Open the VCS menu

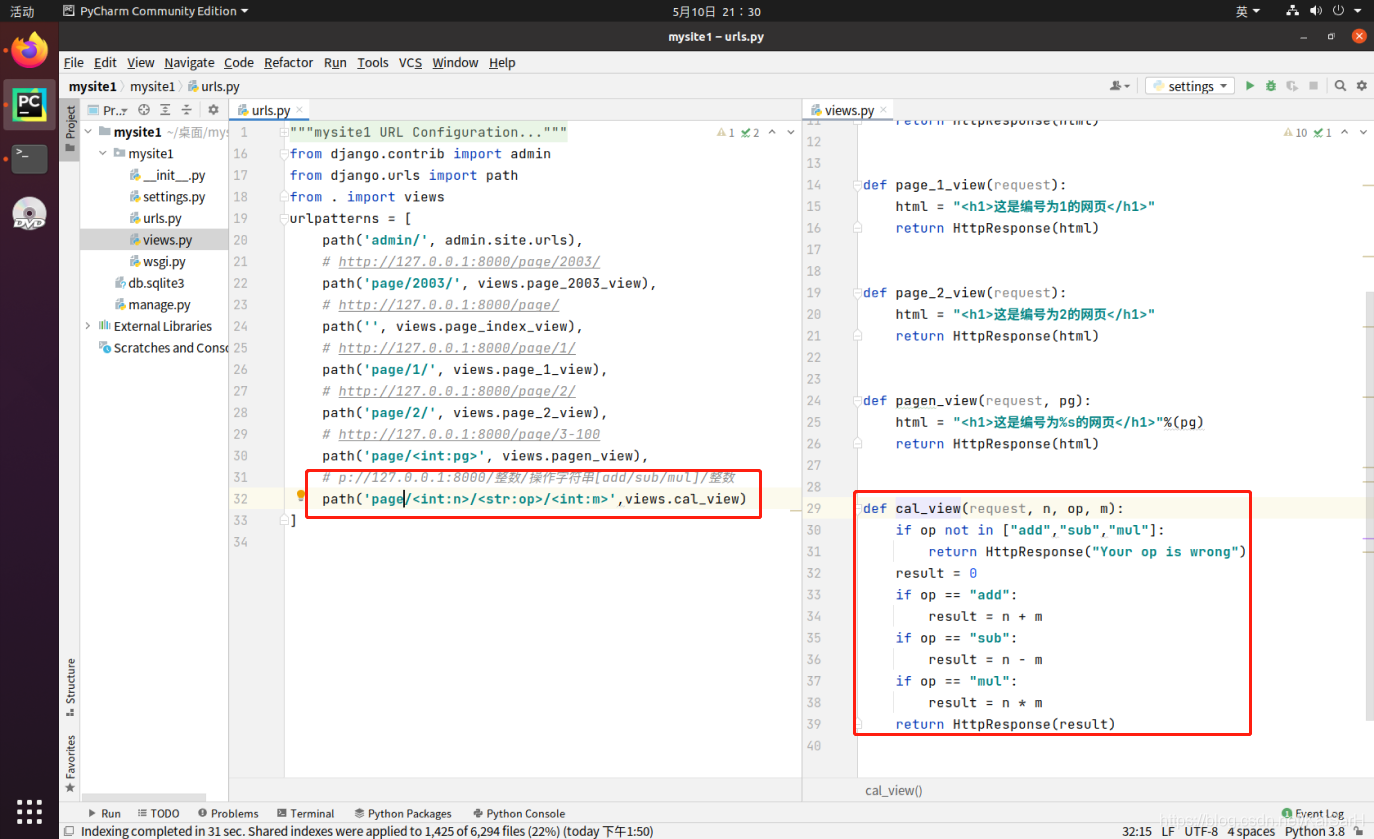click(x=410, y=62)
